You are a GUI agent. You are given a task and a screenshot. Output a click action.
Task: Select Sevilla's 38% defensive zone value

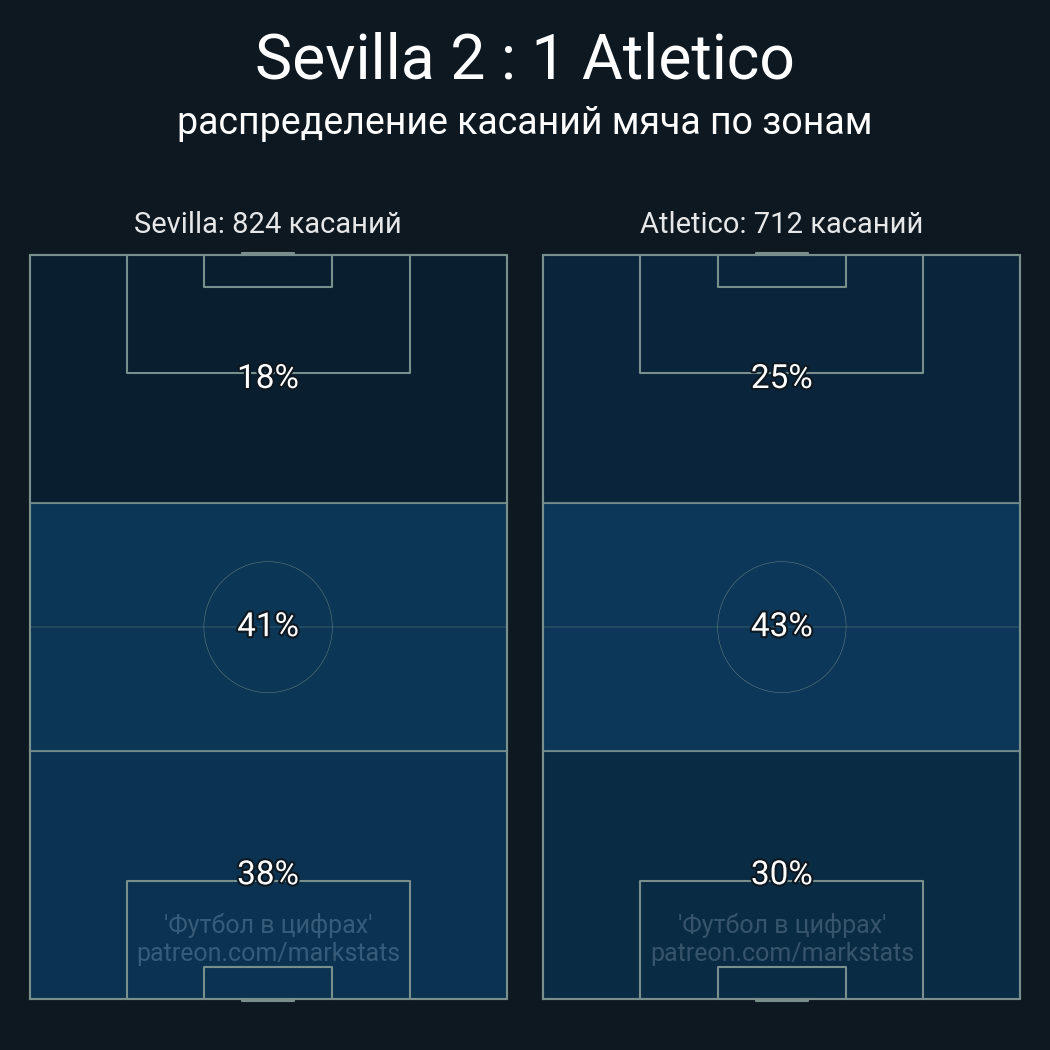pyautogui.click(x=268, y=873)
